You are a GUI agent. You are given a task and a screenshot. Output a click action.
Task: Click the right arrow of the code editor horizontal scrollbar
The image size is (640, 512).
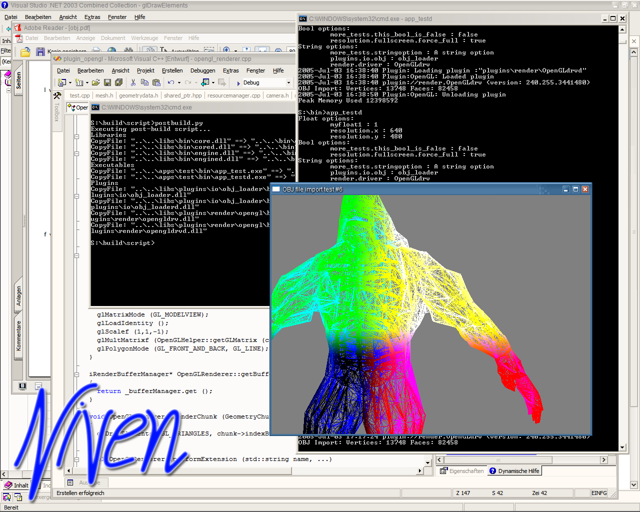click(x=420, y=471)
